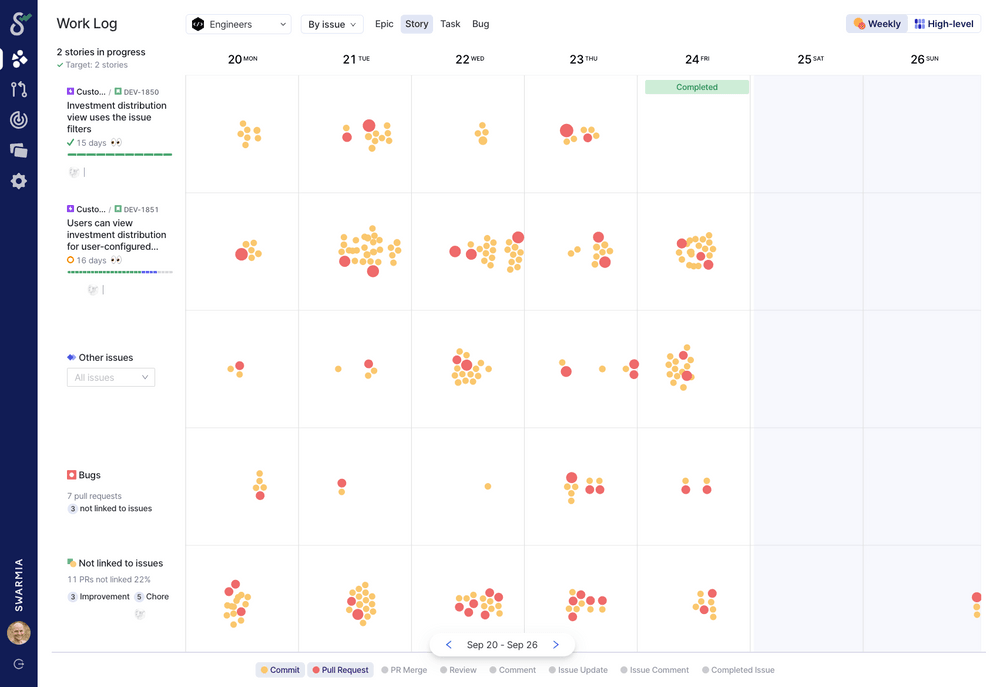
Task: Click the Bugs red issue icon
Action: [x=73, y=475]
